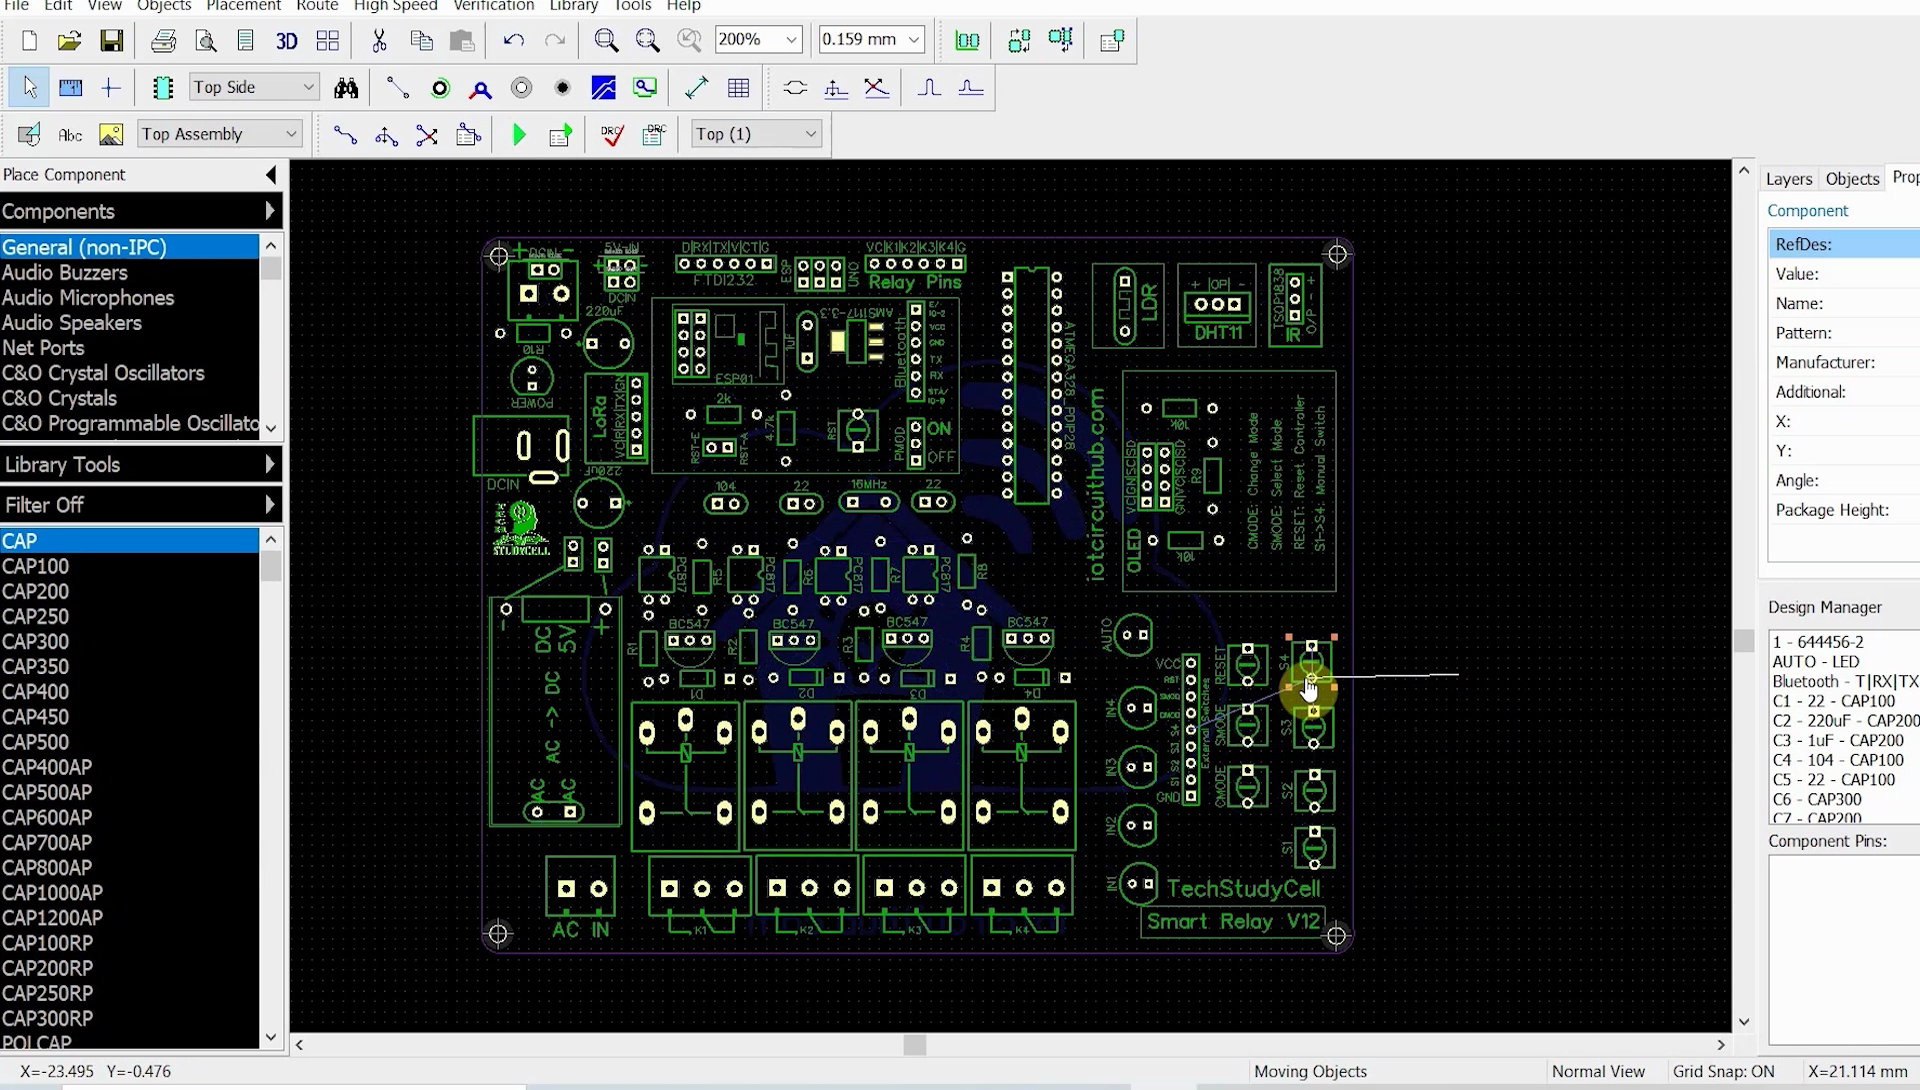Open the Top Side layer dropdown
This screenshot has height=1090, width=1920.
(252, 87)
